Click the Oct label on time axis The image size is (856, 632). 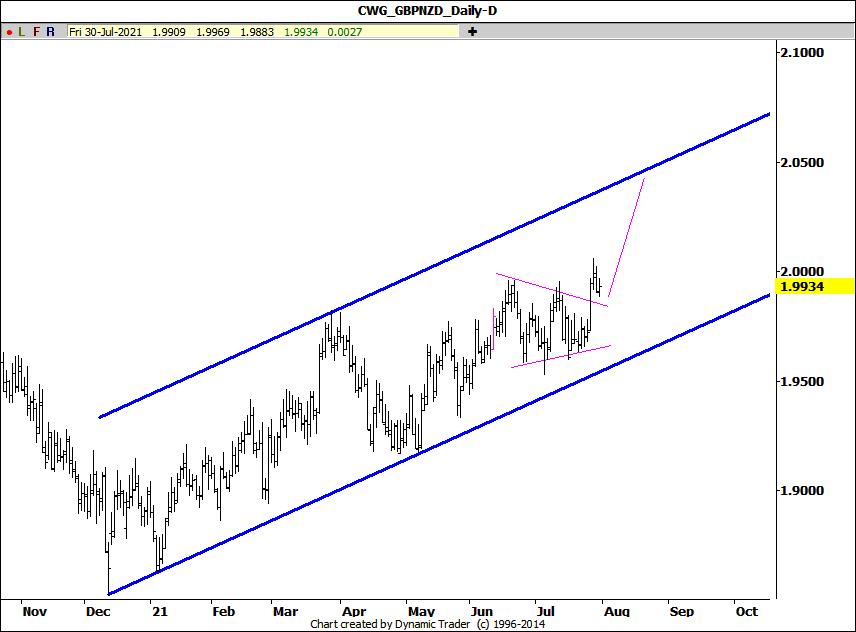click(x=747, y=611)
